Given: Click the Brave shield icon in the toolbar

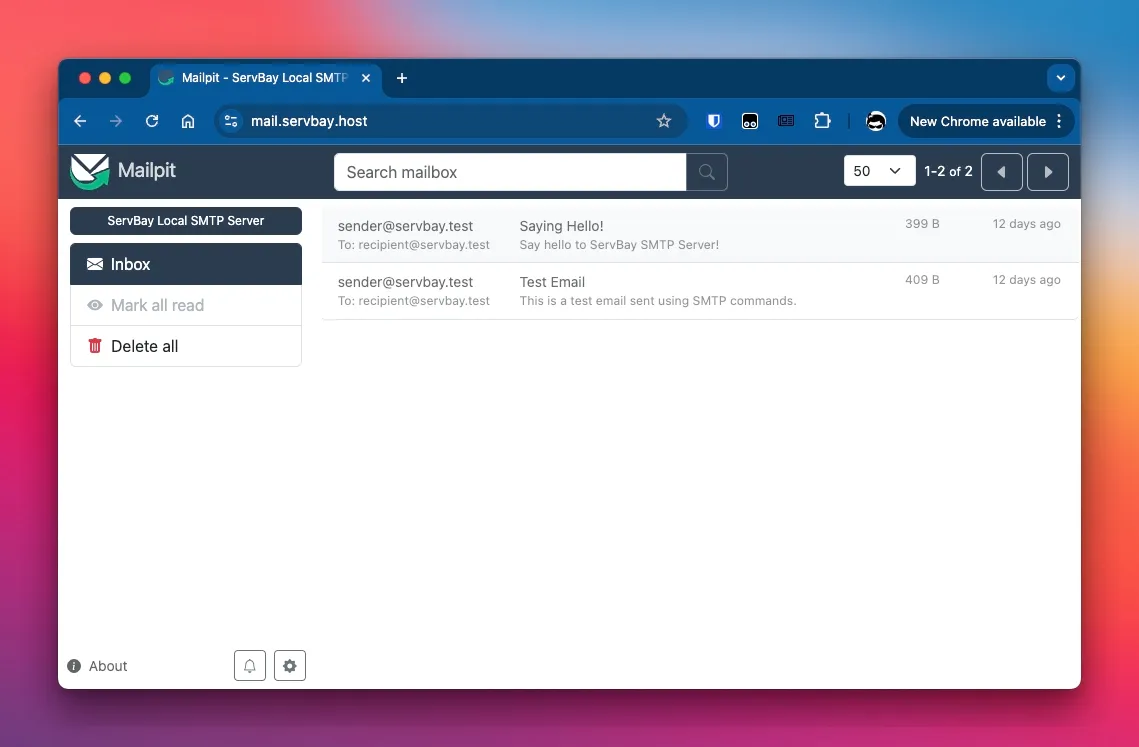Looking at the screenshot, I should tap(713, 120).
